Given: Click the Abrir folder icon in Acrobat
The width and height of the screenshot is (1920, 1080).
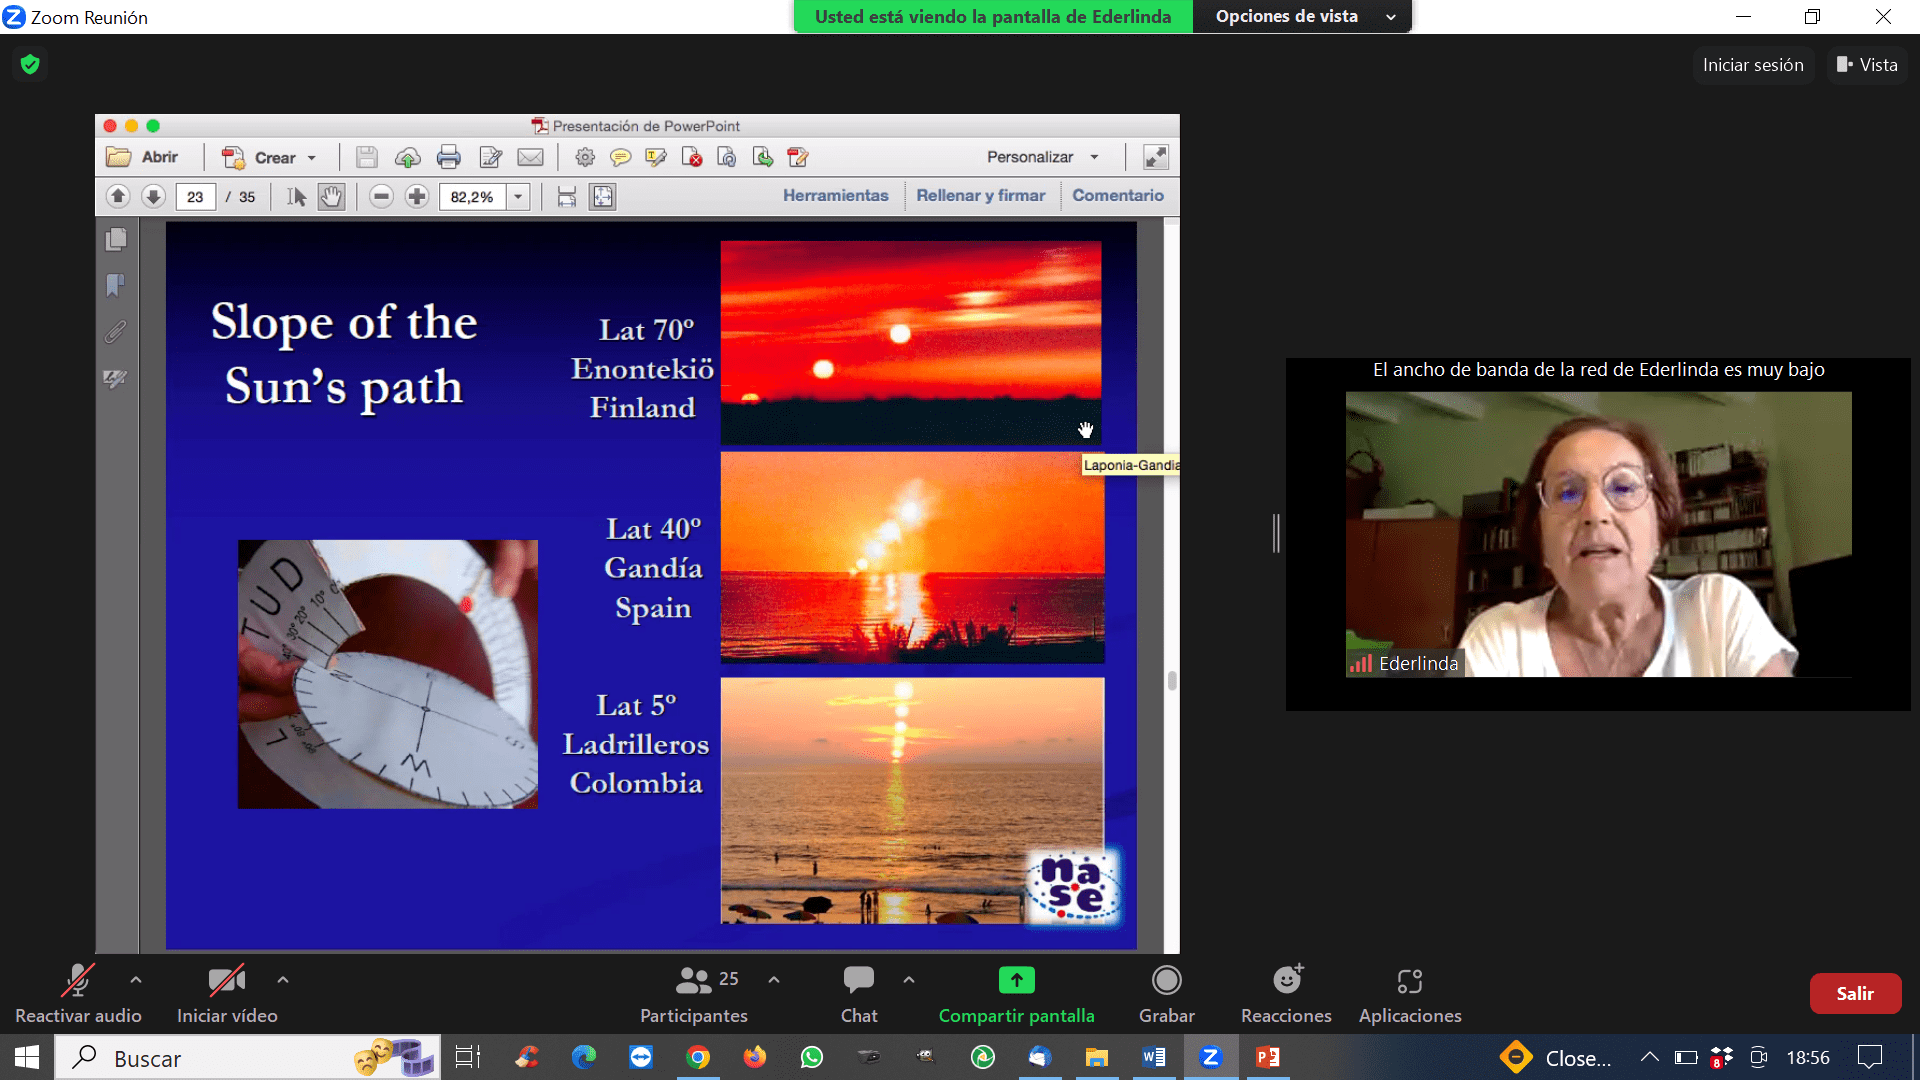Looking at the screenshot, I should click(x=119, y=157).
